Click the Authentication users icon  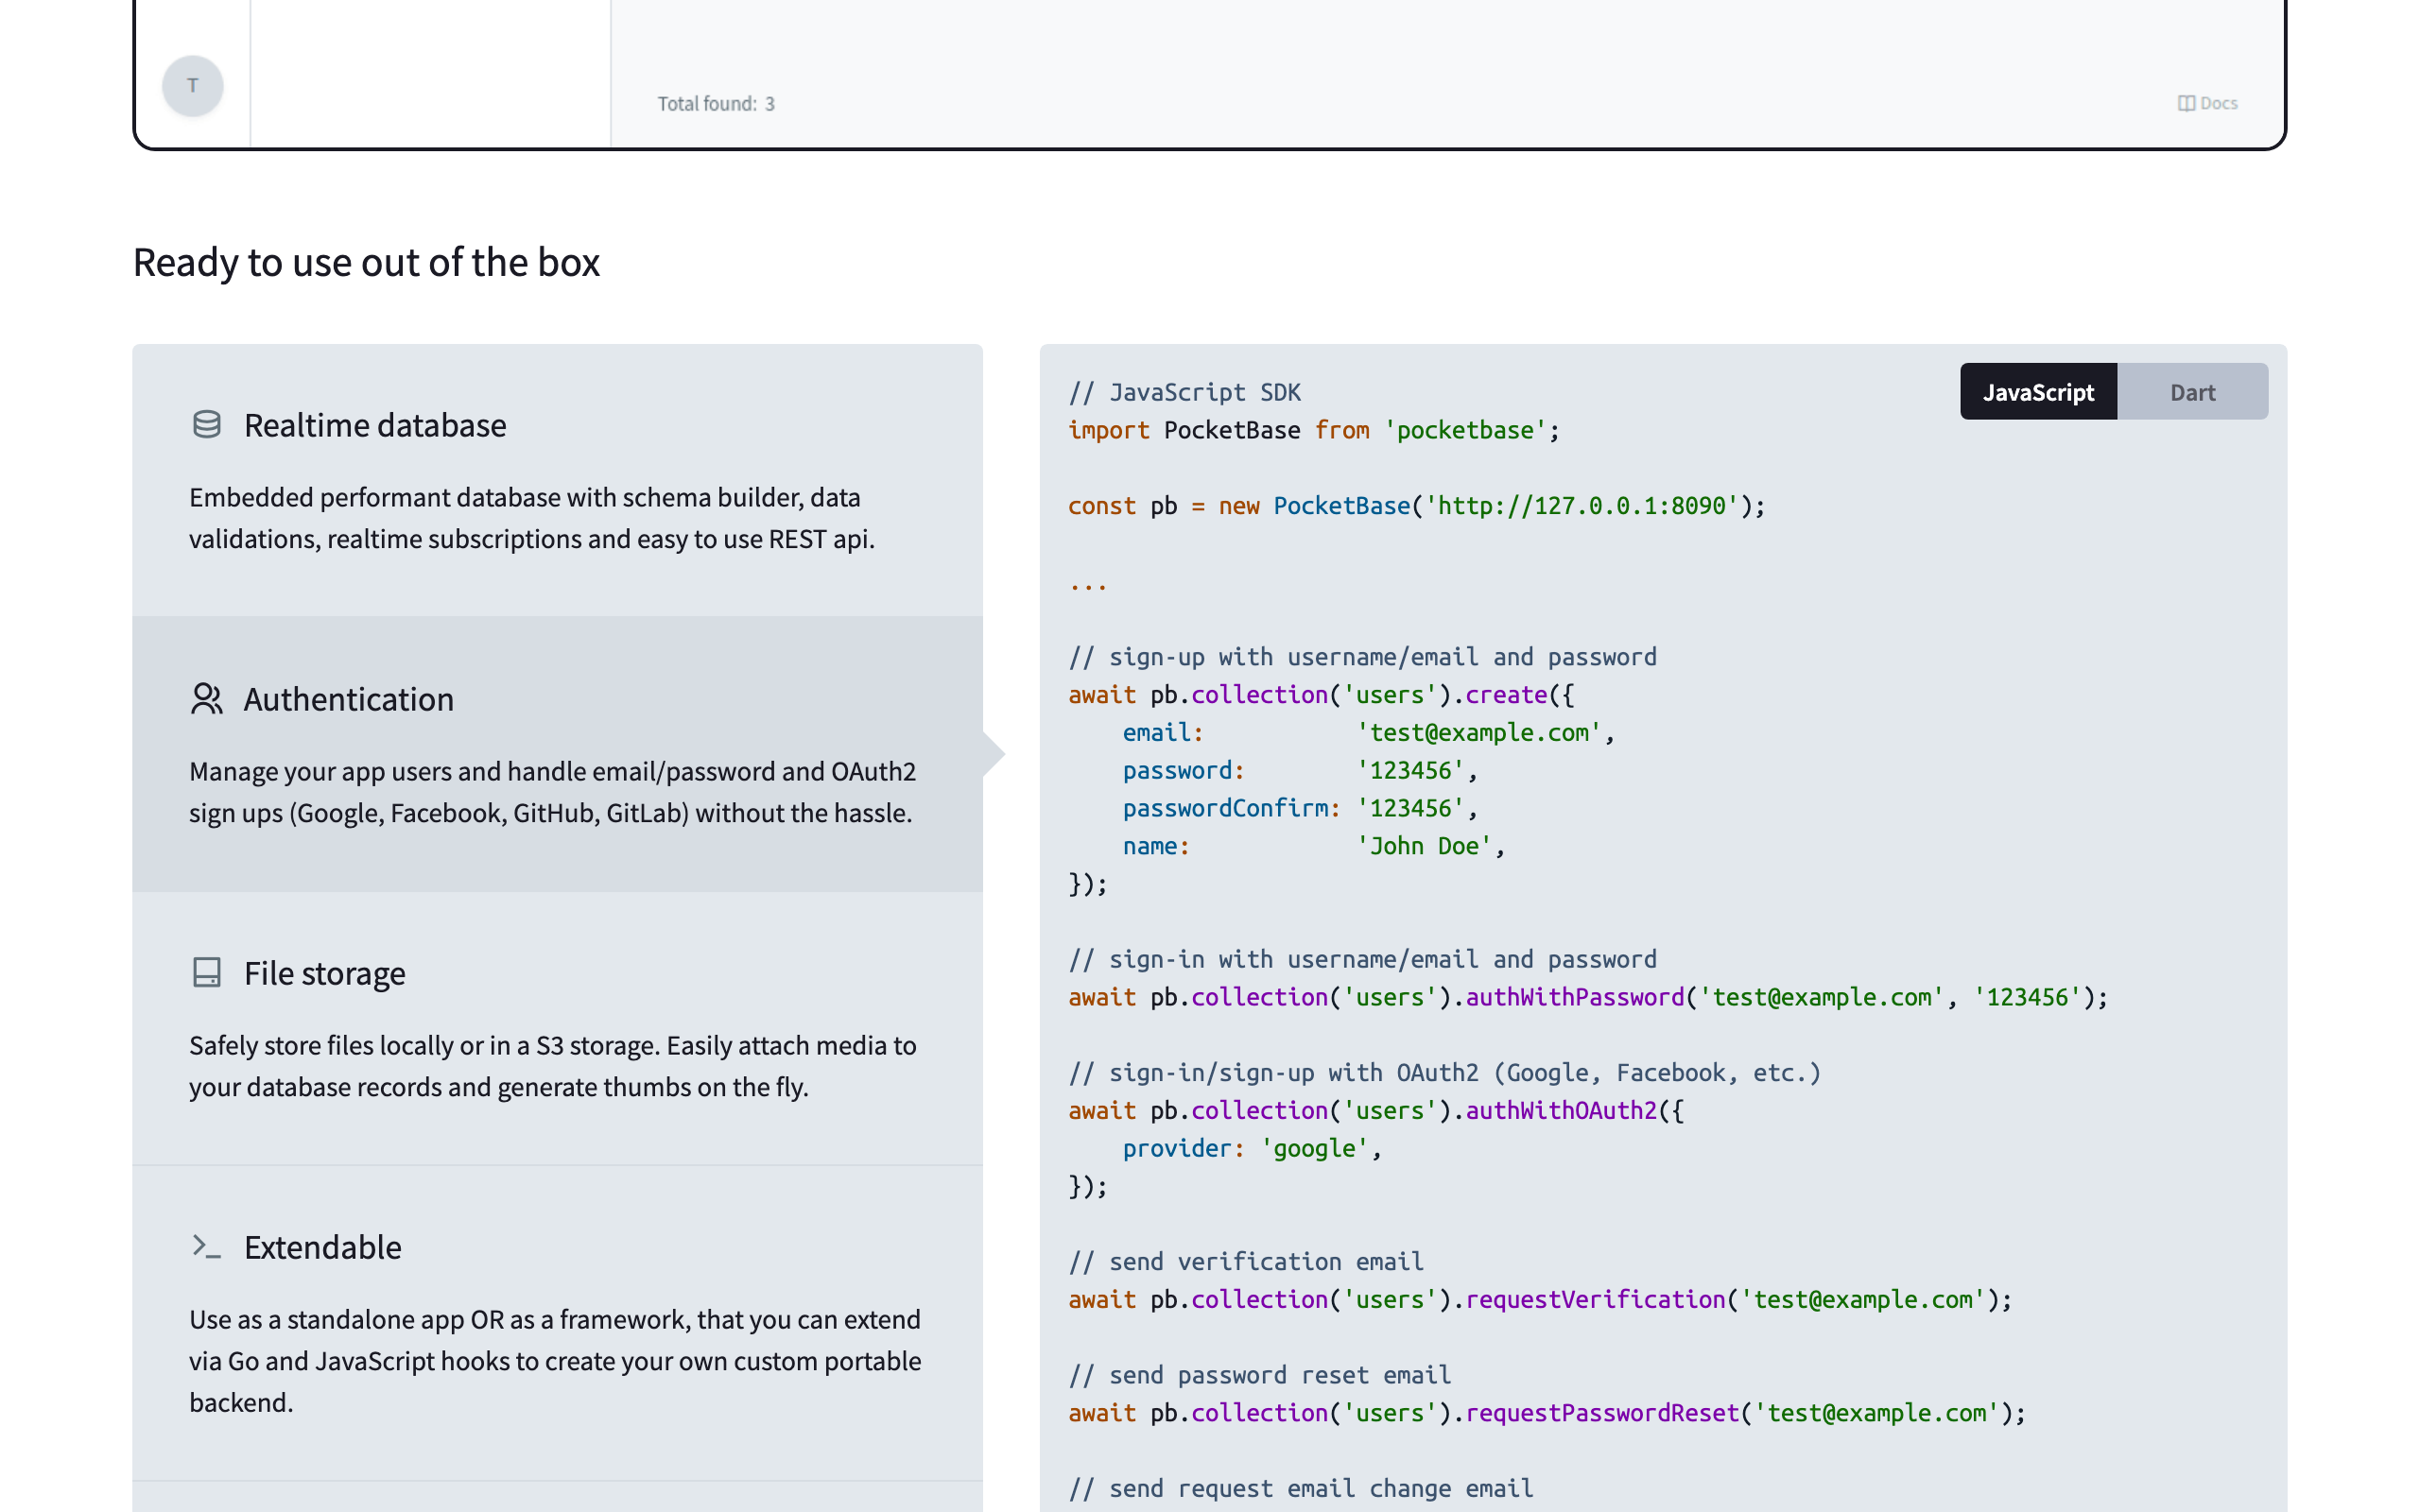206,699
